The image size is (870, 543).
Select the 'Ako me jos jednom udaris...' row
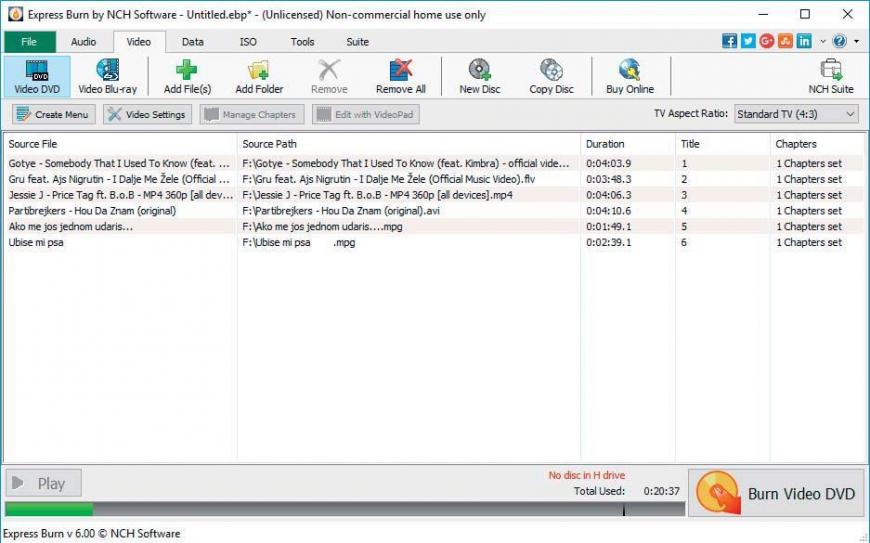click(434, 226)
